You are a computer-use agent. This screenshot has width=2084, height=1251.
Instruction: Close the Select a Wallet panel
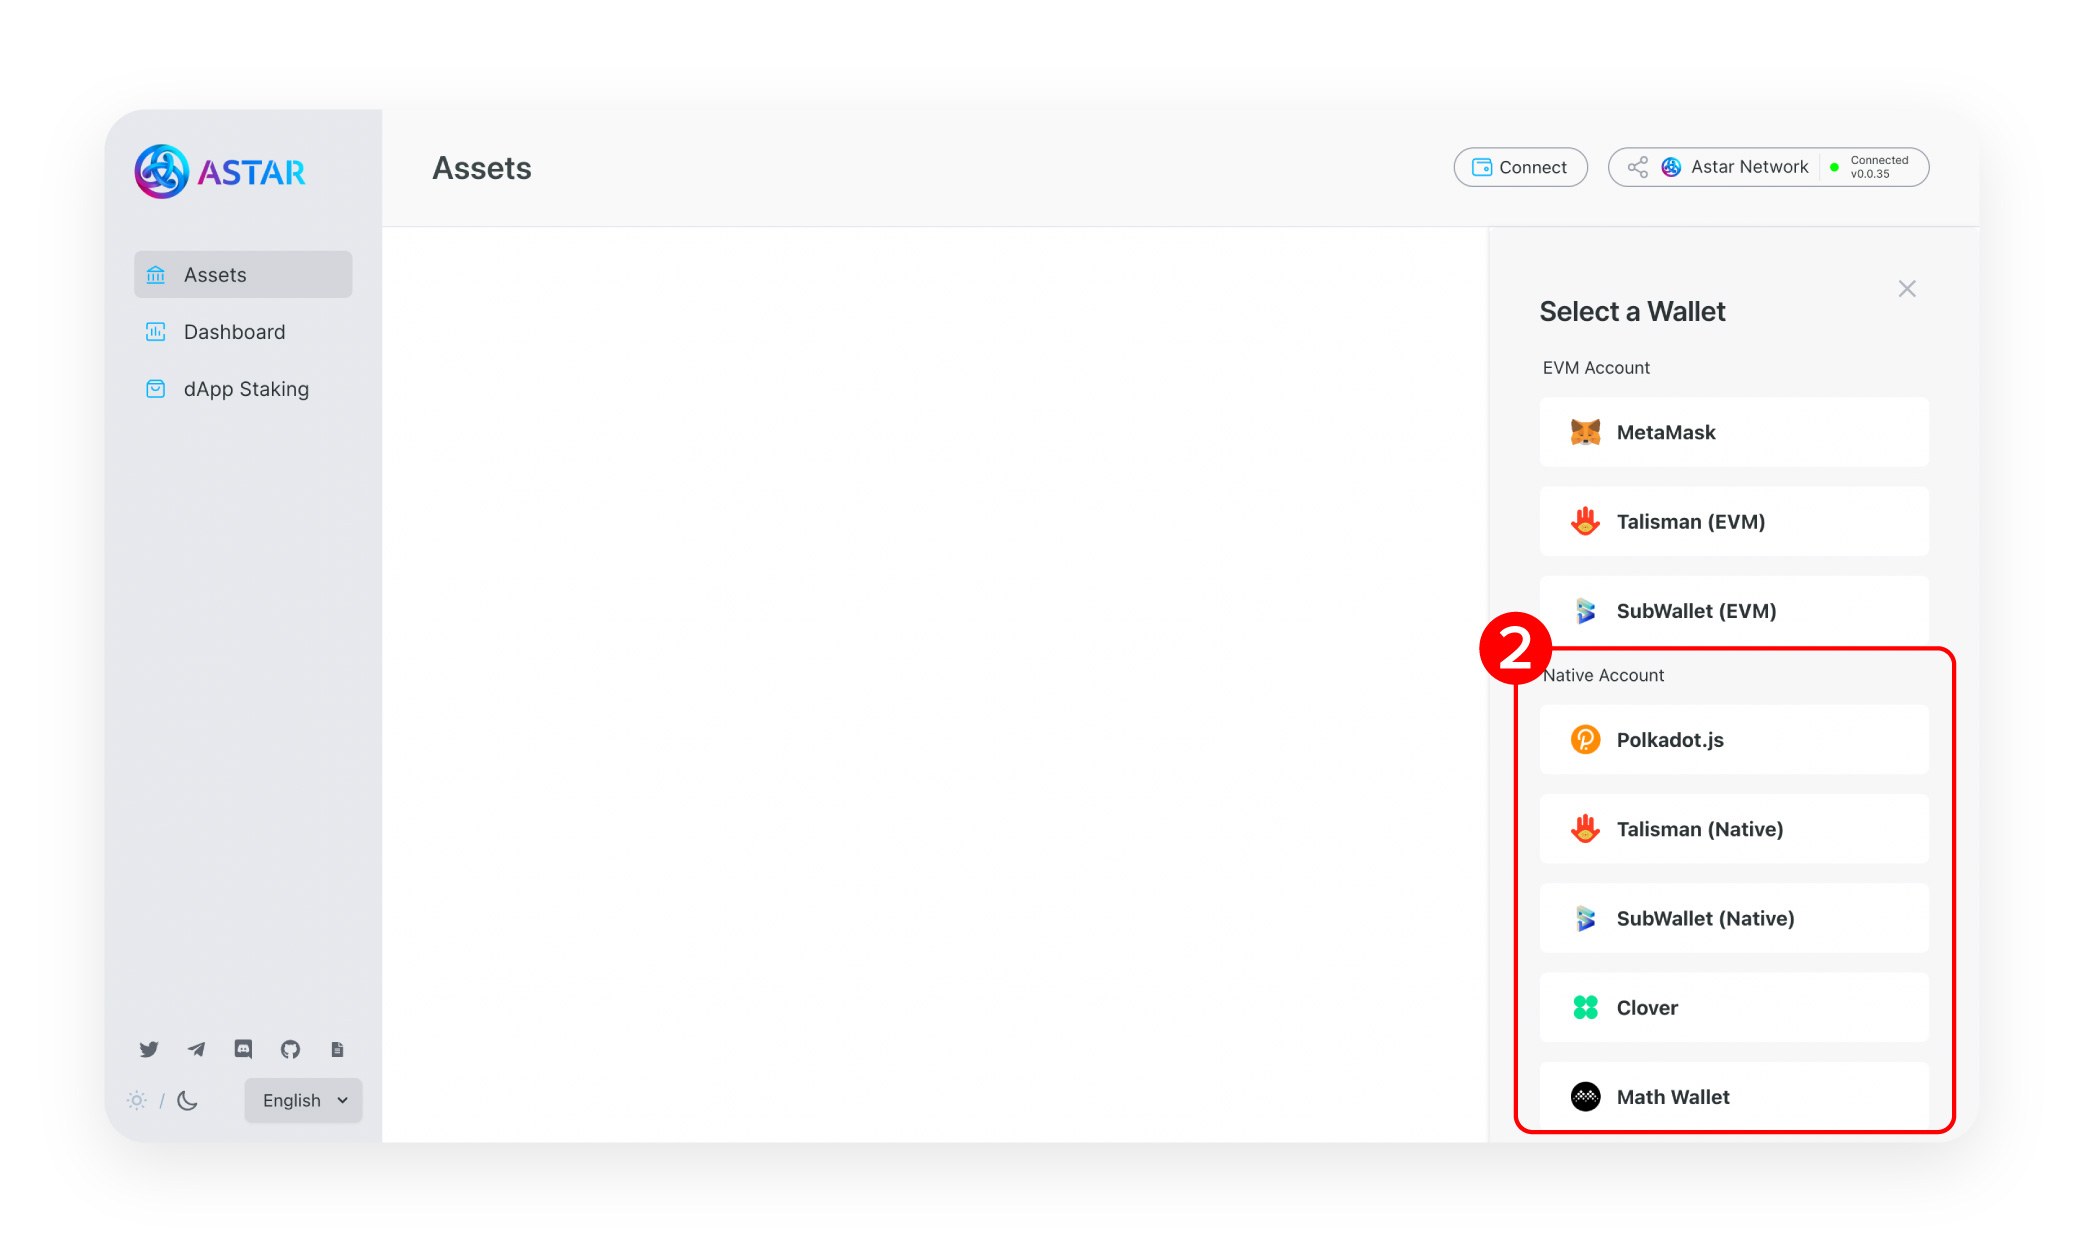tap(1906, 289)
